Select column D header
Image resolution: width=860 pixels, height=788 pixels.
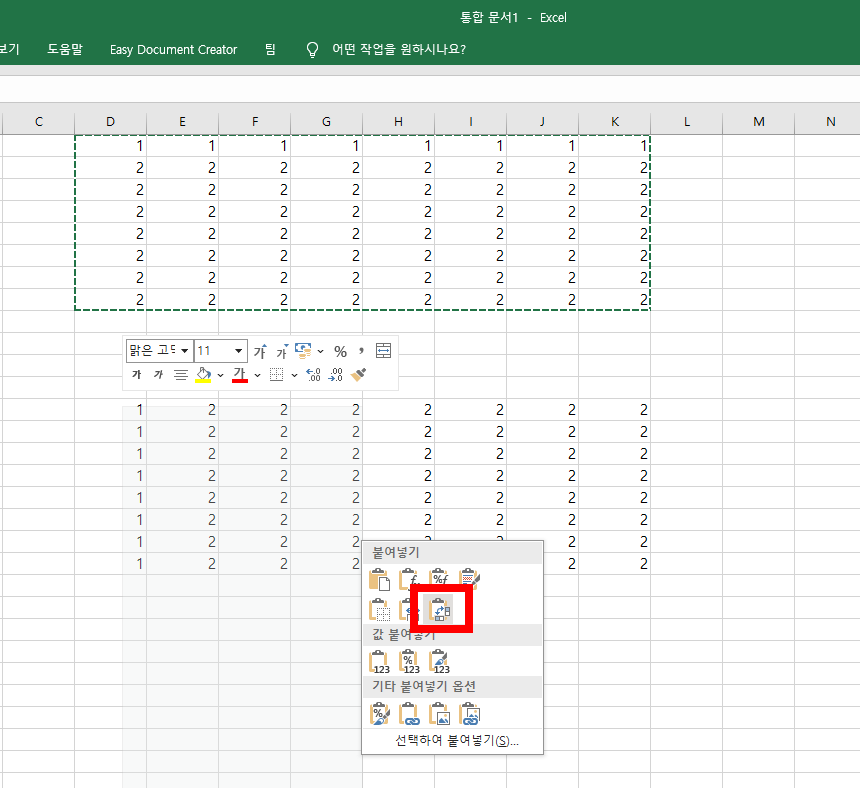(110, 122)
